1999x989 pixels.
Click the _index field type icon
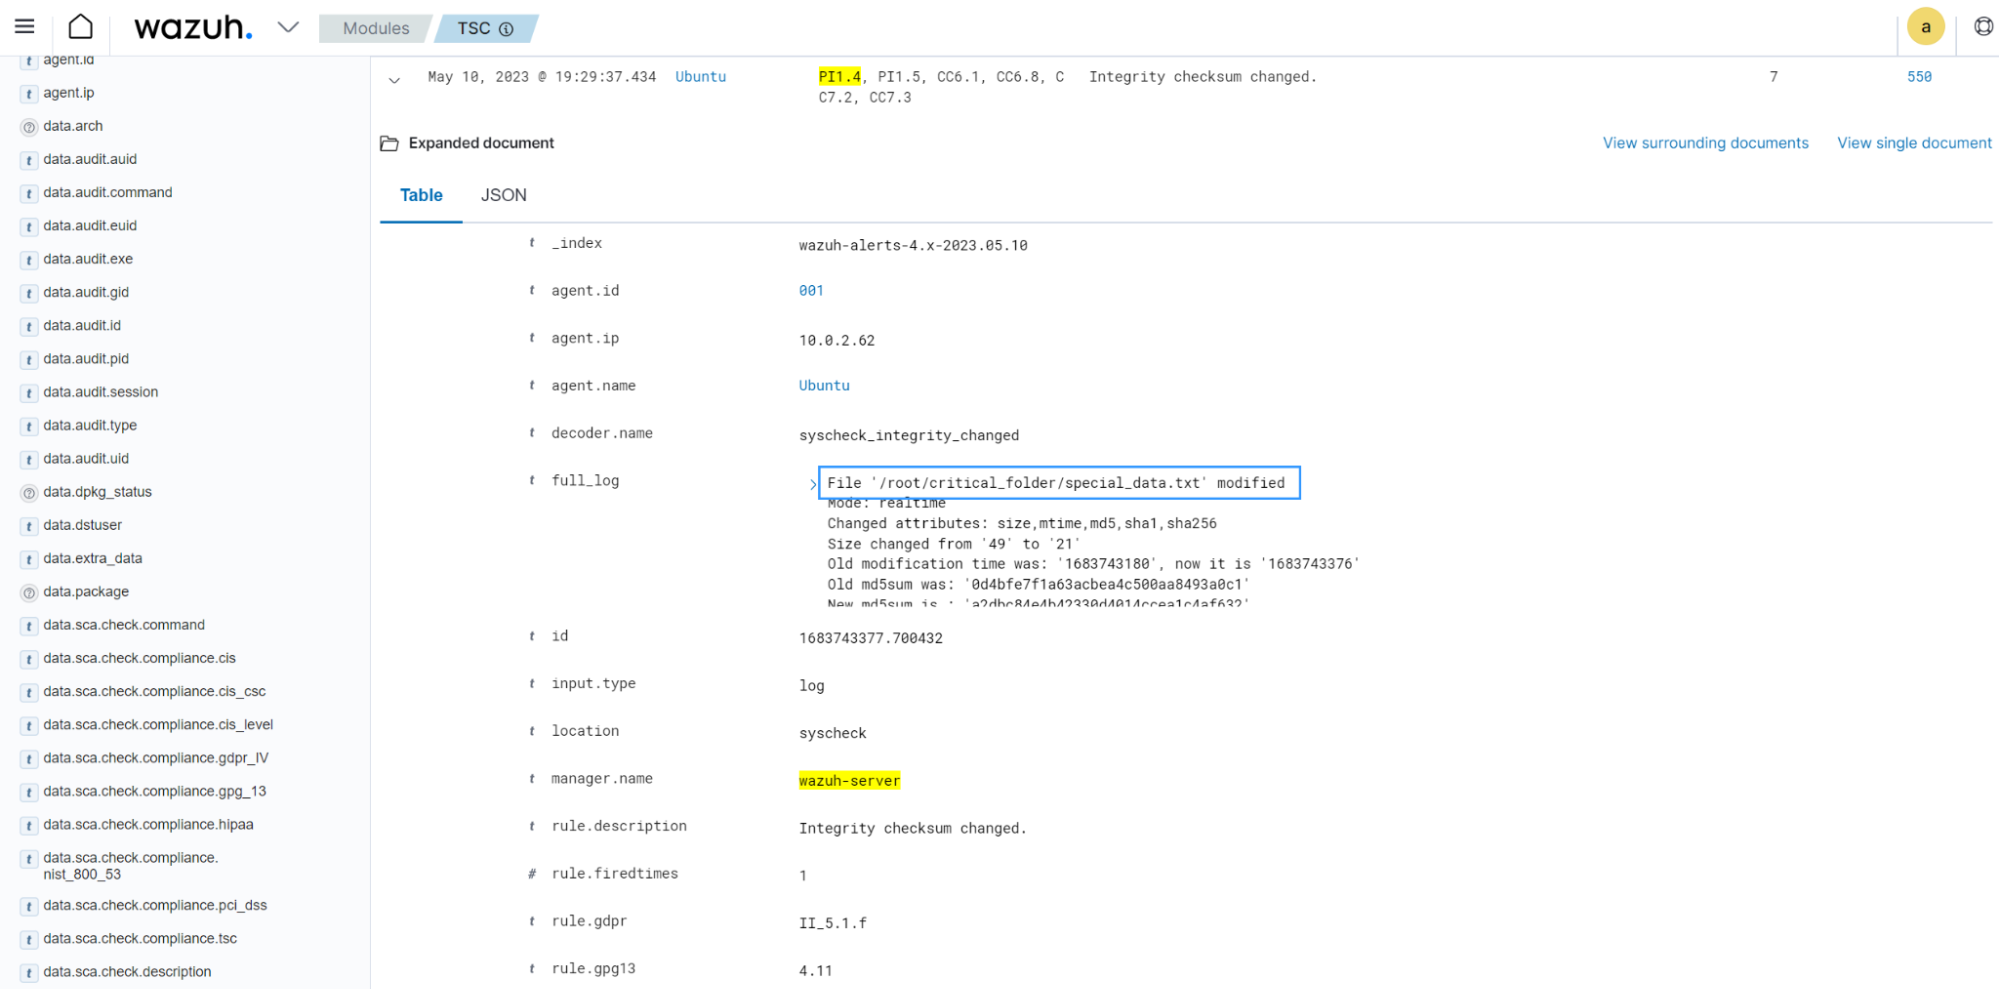click(x=532, y=243)
